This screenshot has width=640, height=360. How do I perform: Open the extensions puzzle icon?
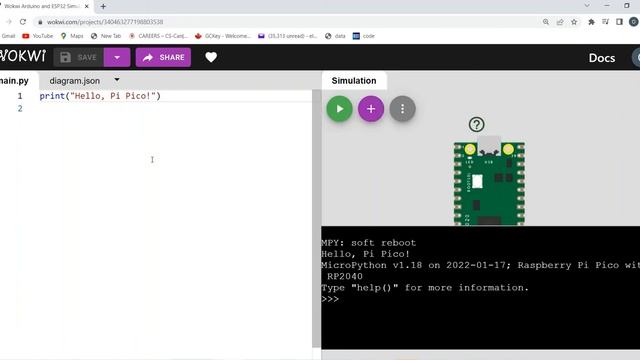[x=591, y=22]
